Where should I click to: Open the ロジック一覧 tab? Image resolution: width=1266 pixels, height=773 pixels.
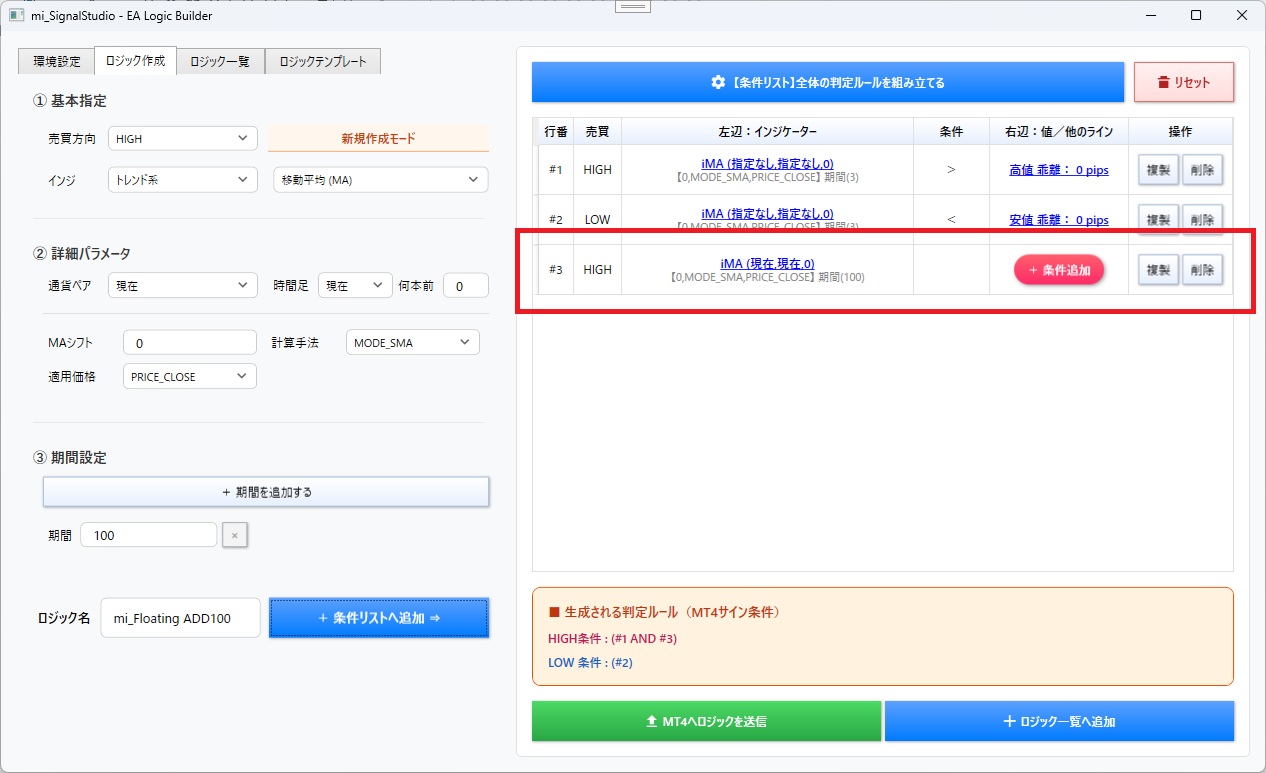coord(220,61)
